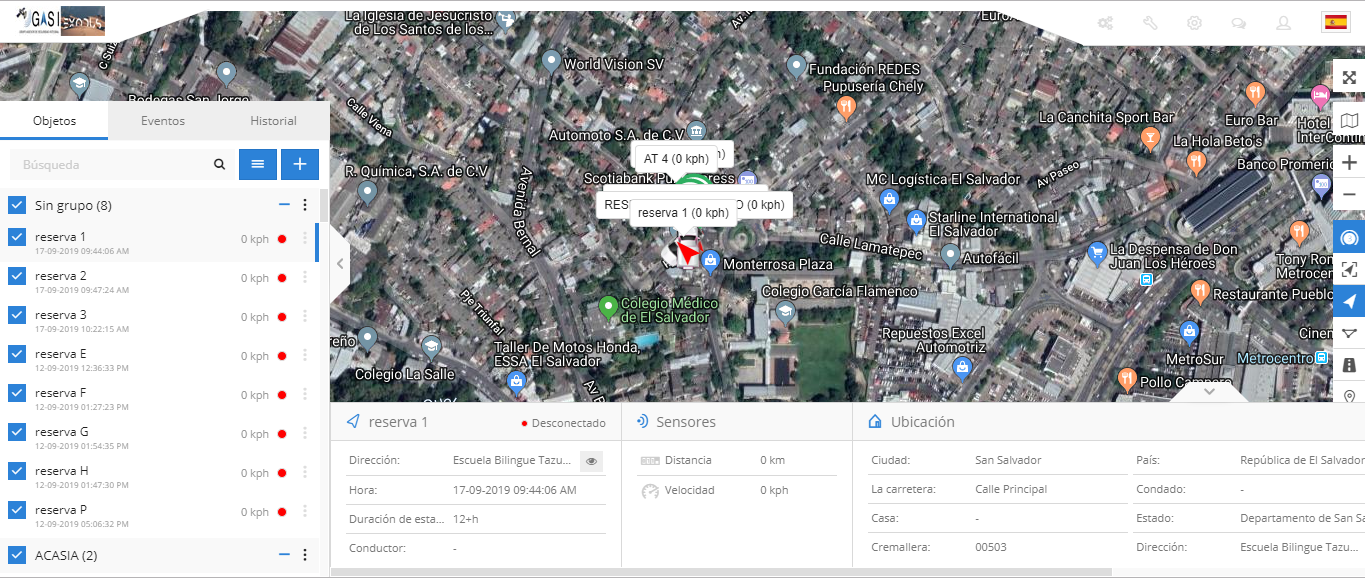
Task: Zoom in the map with plus icon
Action: 1349,163
